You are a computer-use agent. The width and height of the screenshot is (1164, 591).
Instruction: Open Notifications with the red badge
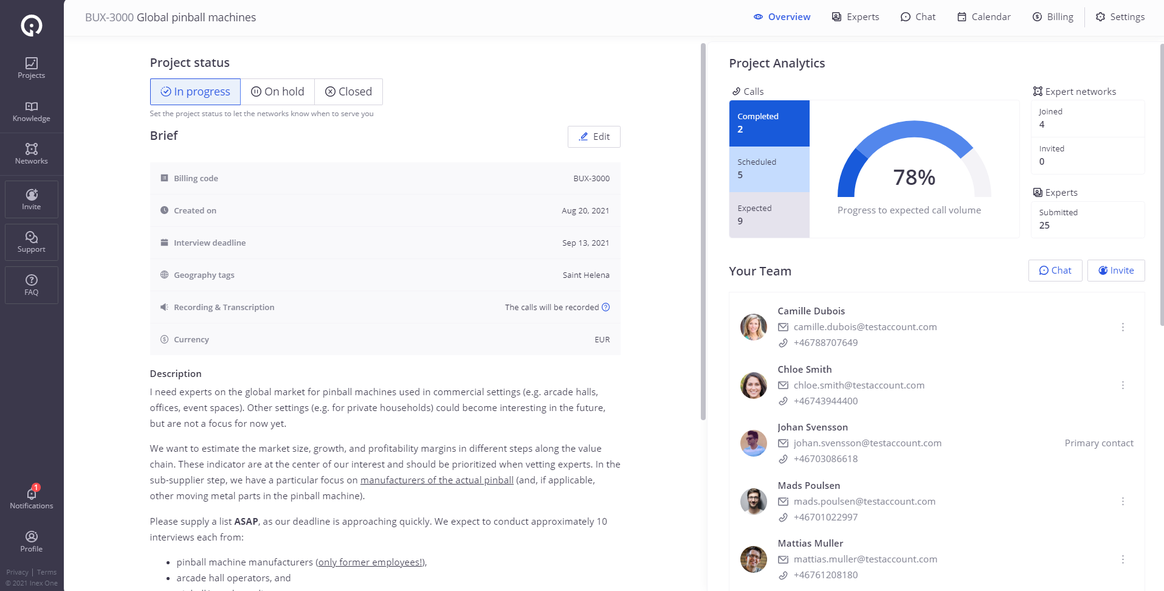click(31, 497)
